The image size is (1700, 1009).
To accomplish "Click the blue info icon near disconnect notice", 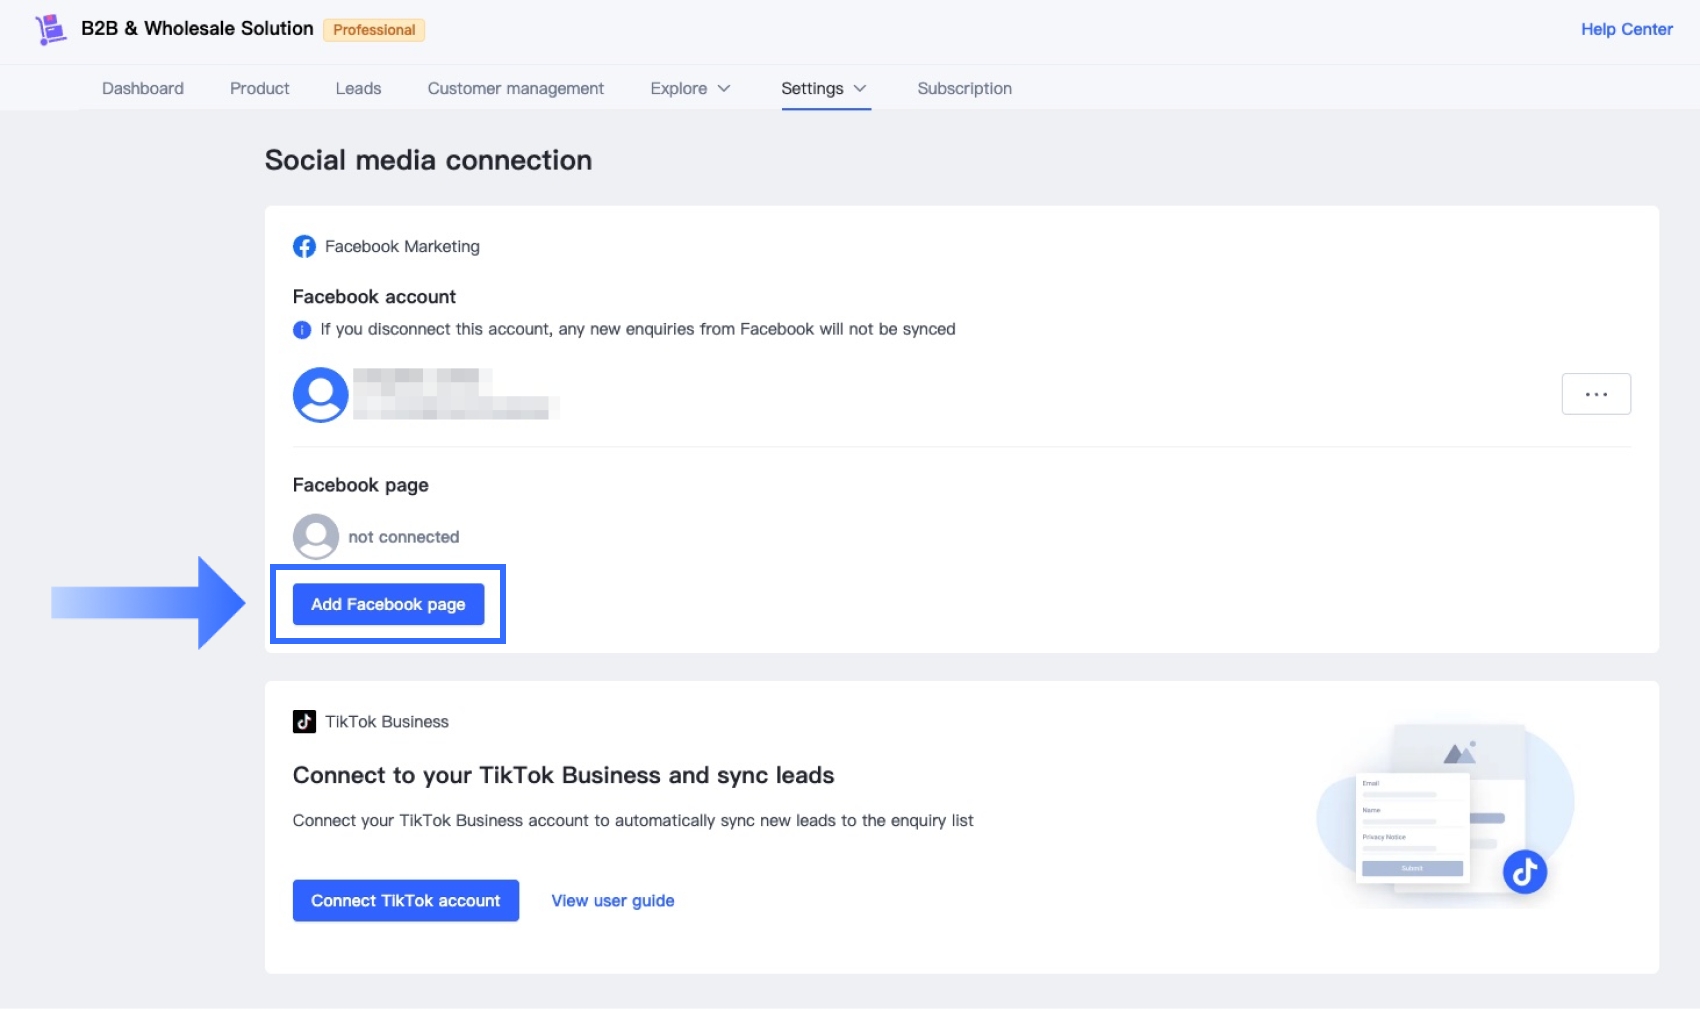I will [302, 330].
